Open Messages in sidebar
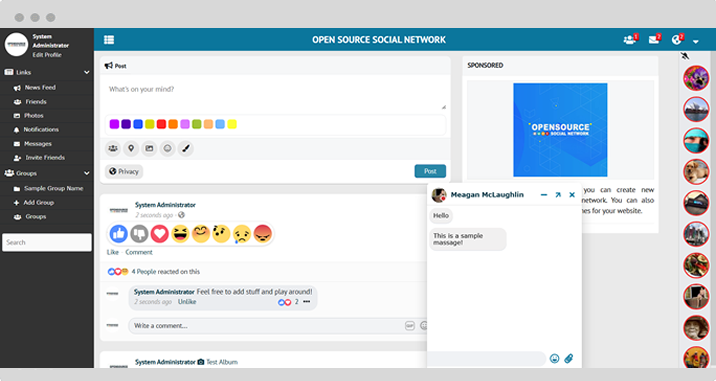Image resolution: width=716 pixels, height=381 pixels. click(x=37, y=143)
